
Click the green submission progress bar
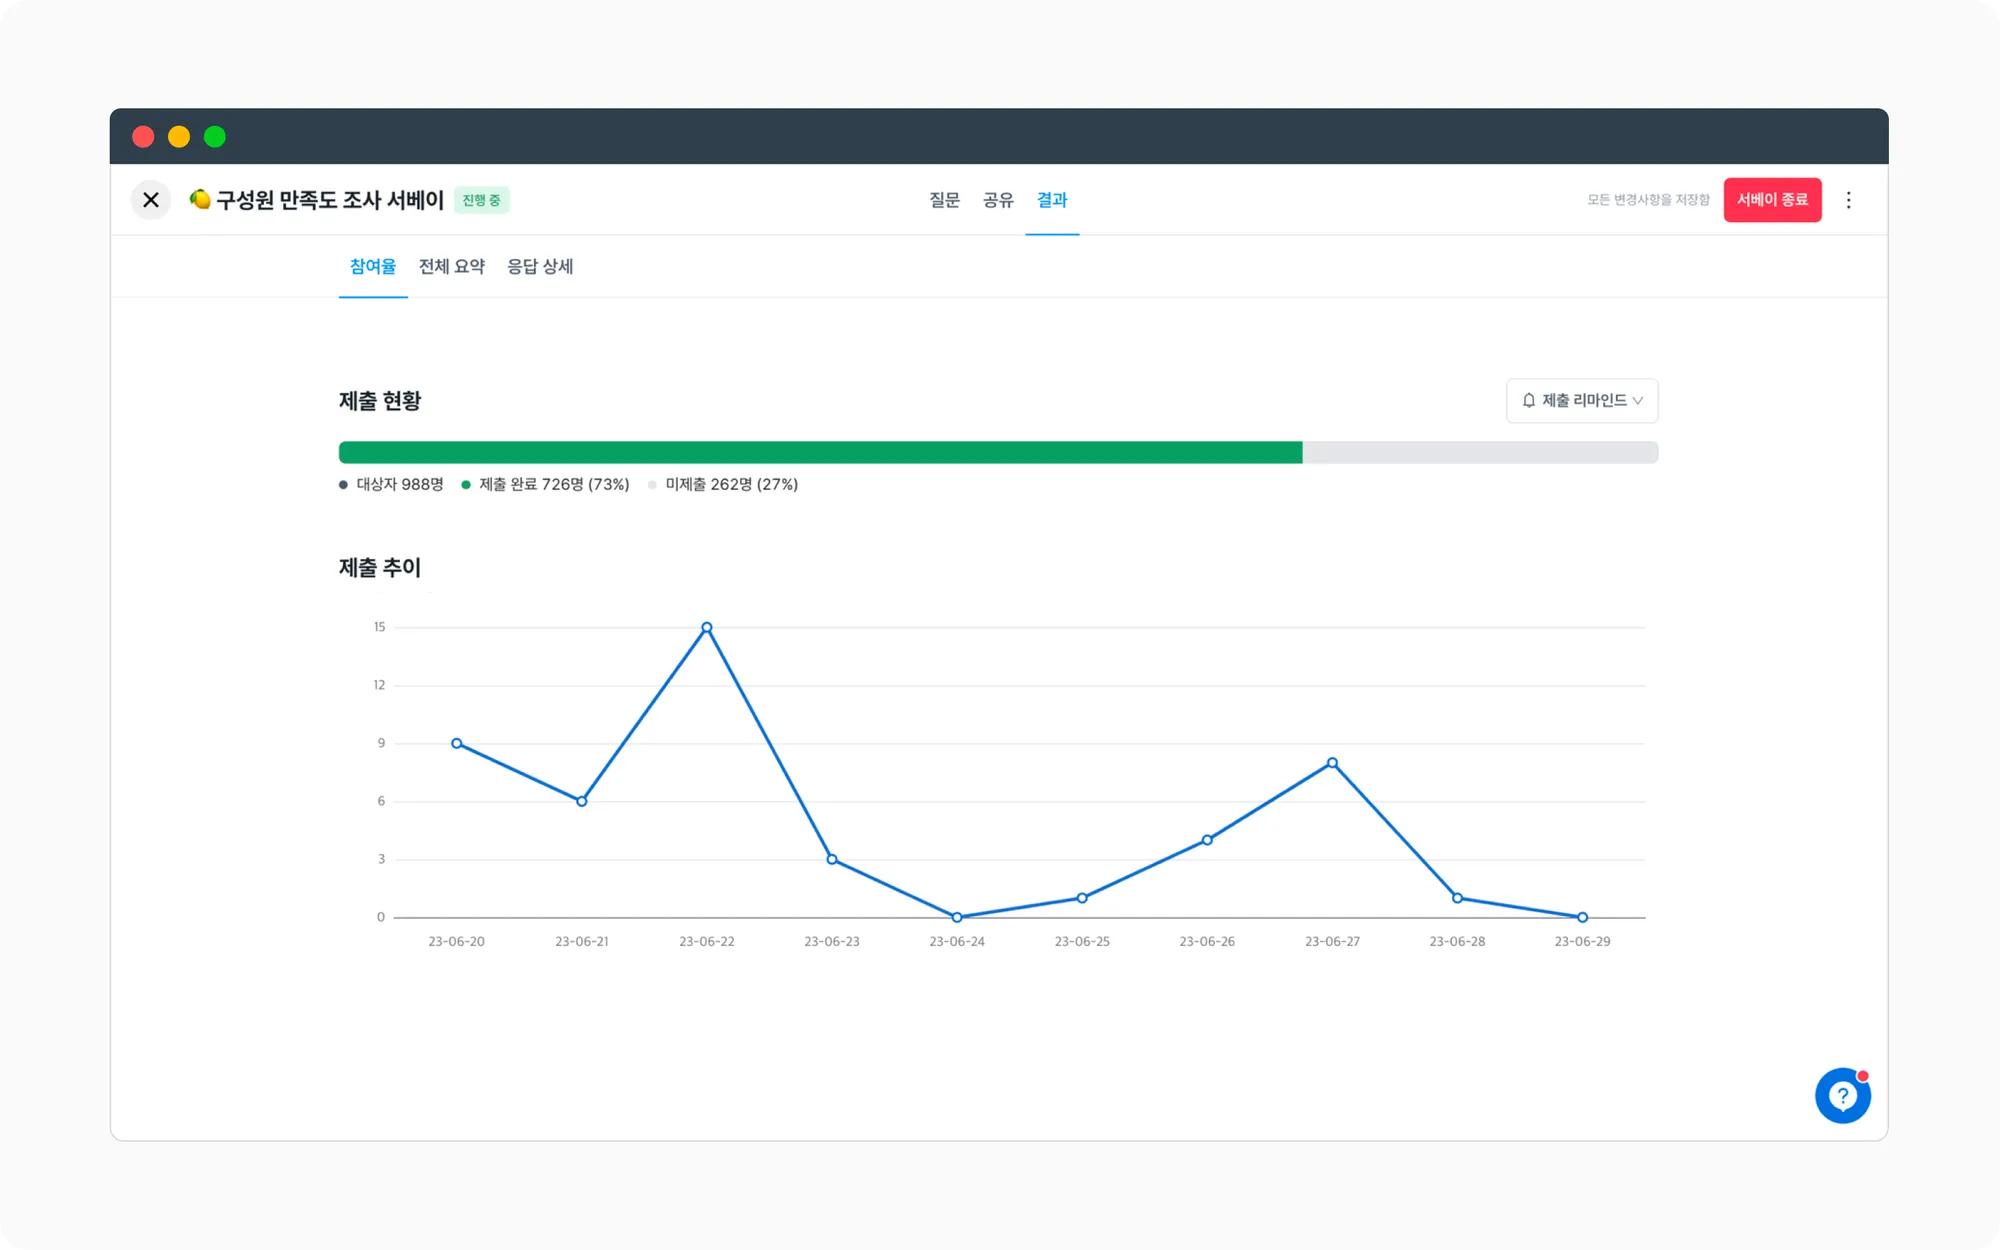point(820,452)
